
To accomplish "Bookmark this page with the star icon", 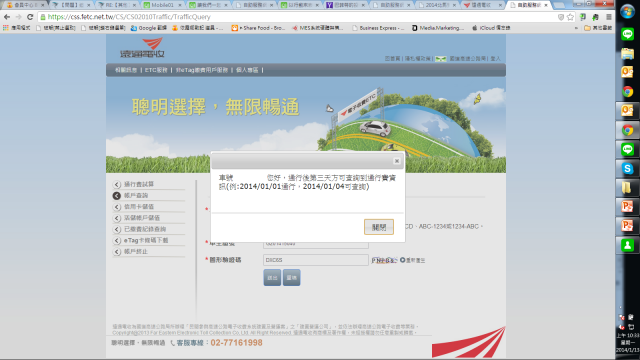I will coord(570,17).
